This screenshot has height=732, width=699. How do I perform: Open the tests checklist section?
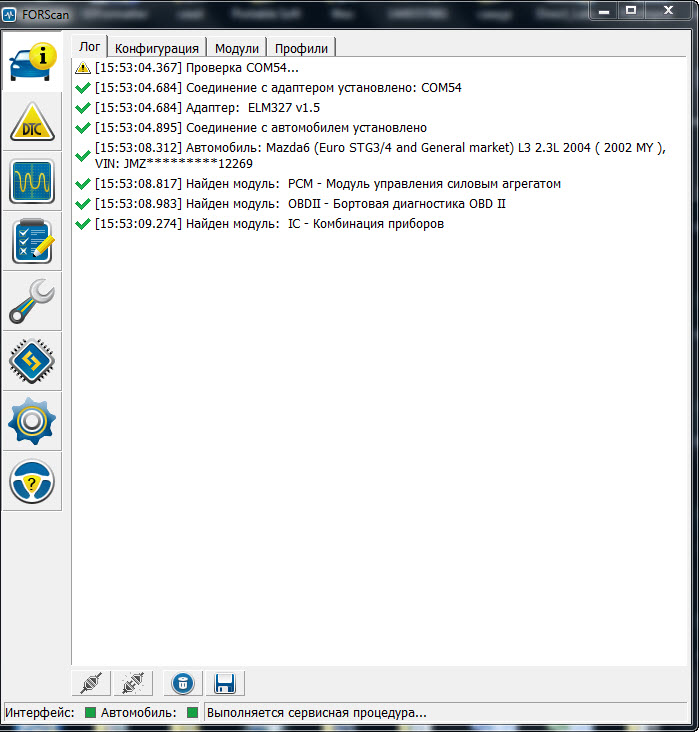[32, 242]
